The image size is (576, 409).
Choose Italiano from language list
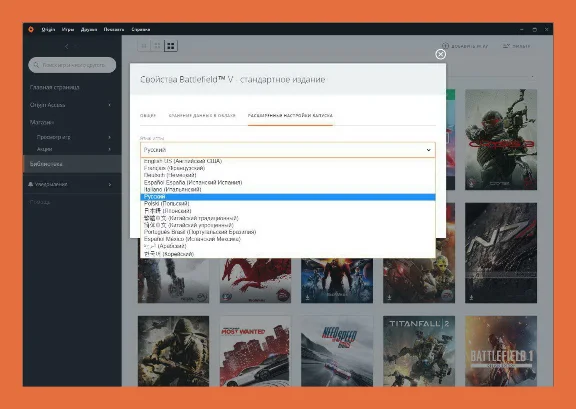[288, 190]
